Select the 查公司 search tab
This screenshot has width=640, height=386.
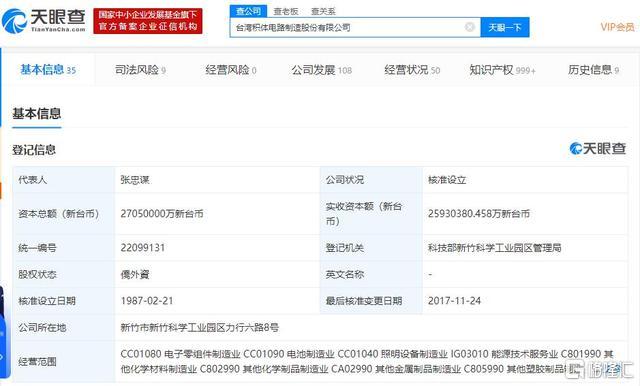(x=249, y=11)
